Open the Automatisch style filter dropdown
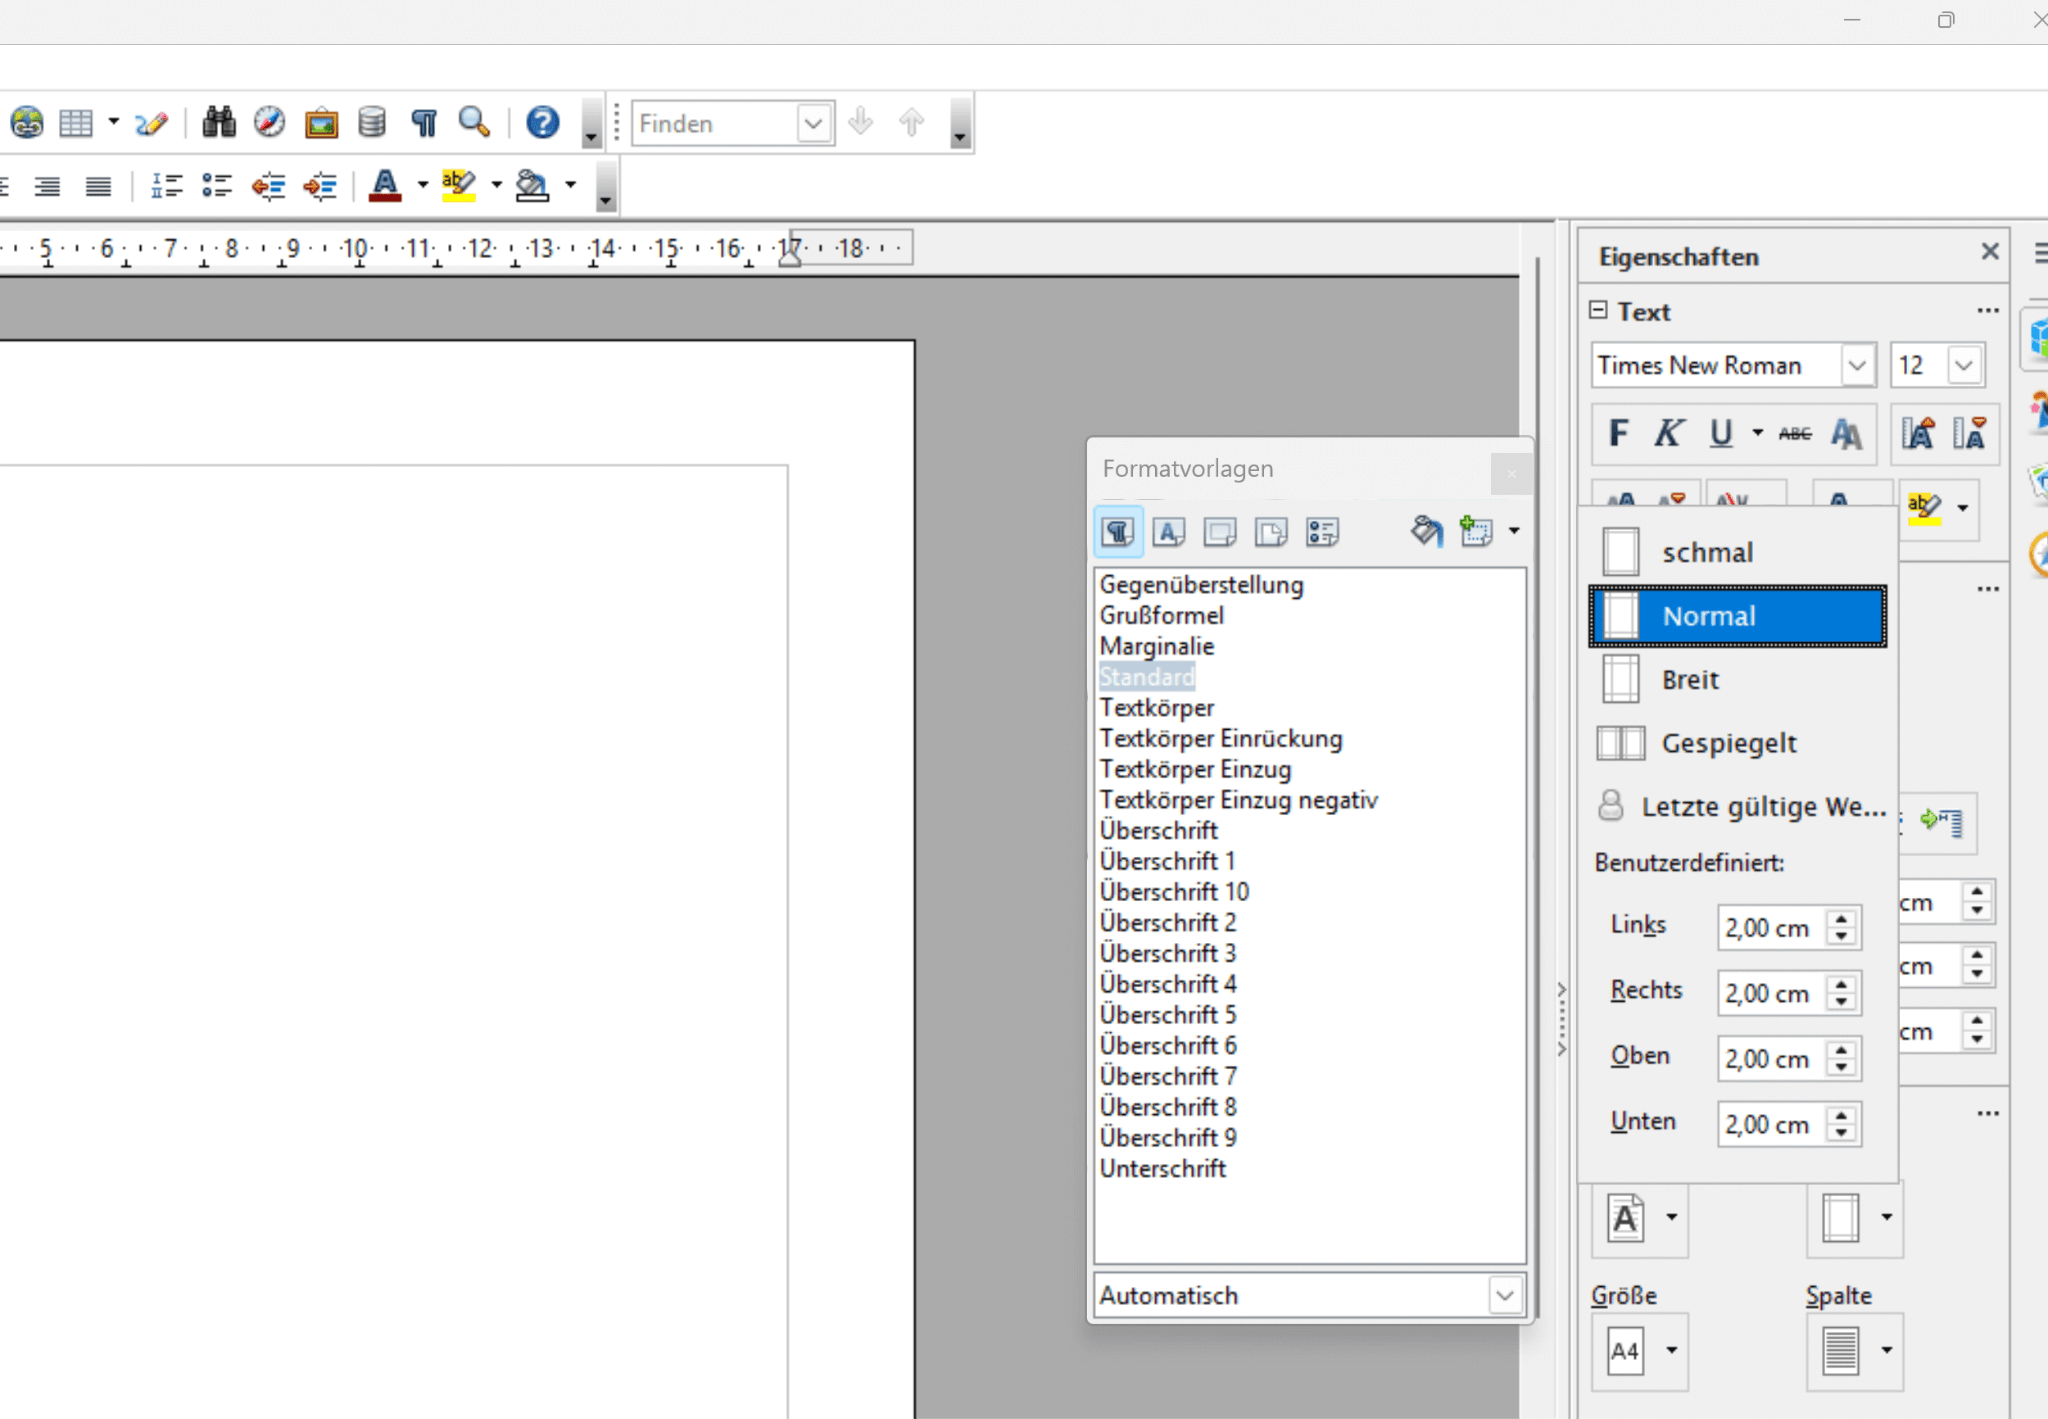 (1505, 1296)
